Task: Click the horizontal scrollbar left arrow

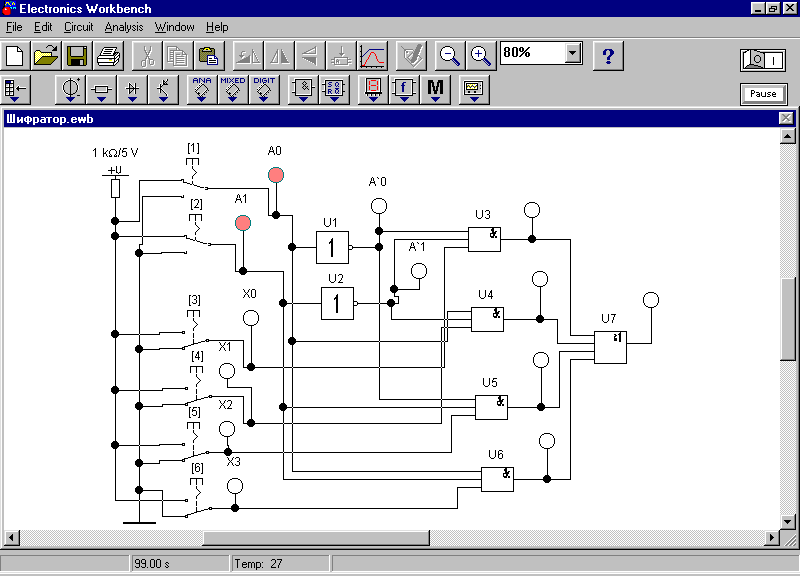Action: click(12, 538)
